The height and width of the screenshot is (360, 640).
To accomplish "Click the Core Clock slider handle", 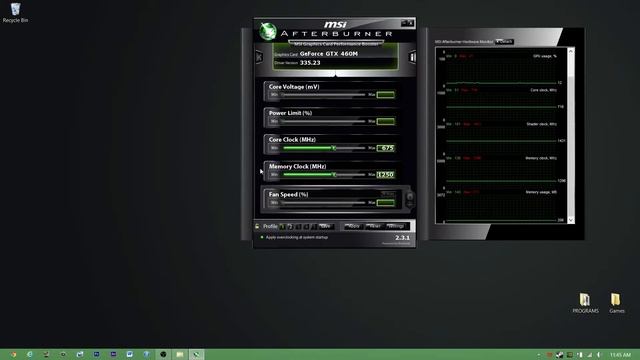I will (333, 148).
